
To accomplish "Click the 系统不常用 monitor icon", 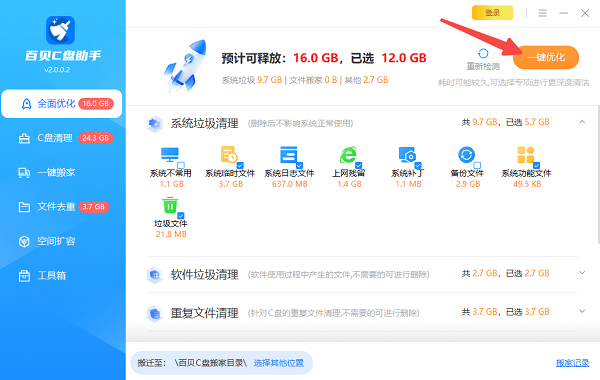I will [170, 155].
